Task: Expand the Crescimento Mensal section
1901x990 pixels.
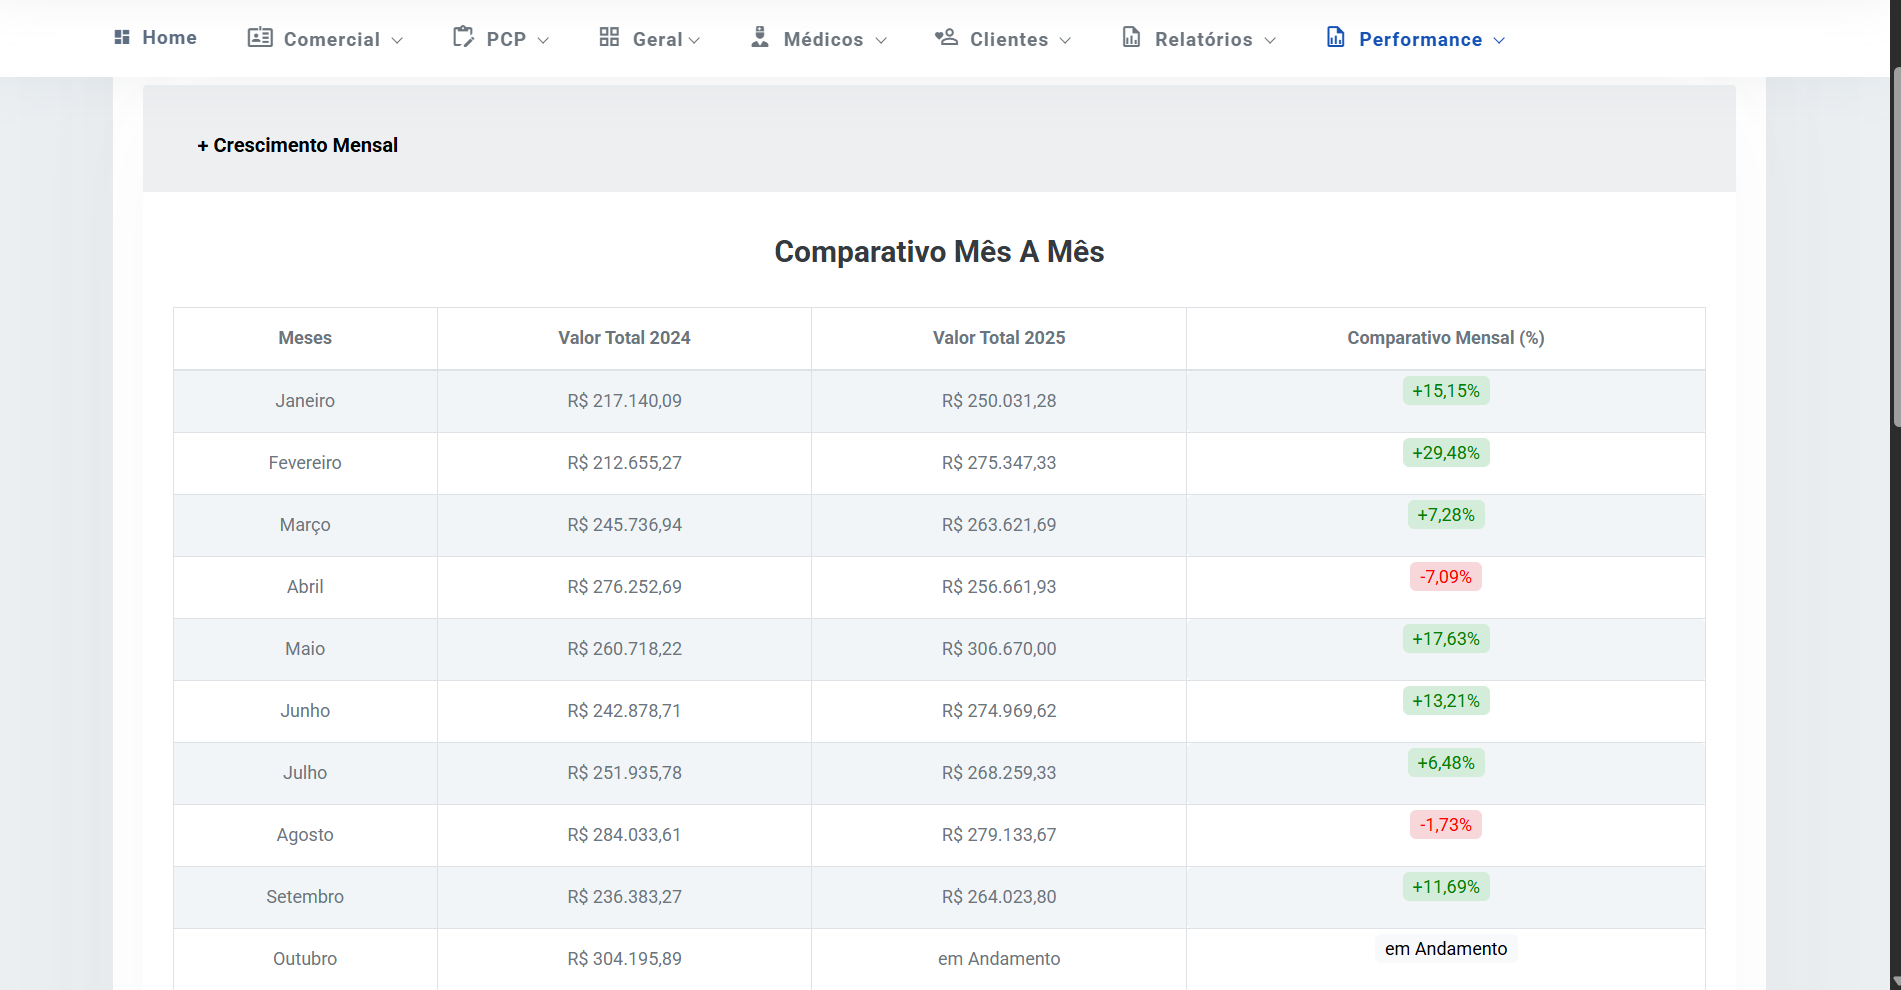Action: pos(298,145)
